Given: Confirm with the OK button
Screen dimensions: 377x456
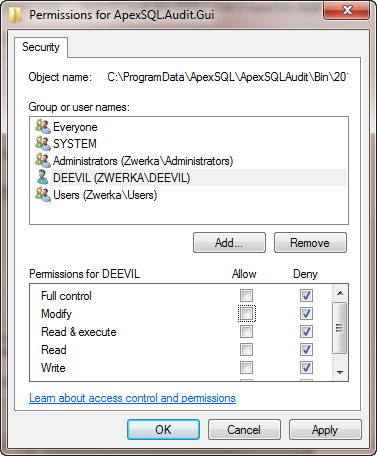Looking at the screenshot, I should (x=163, y=429).
